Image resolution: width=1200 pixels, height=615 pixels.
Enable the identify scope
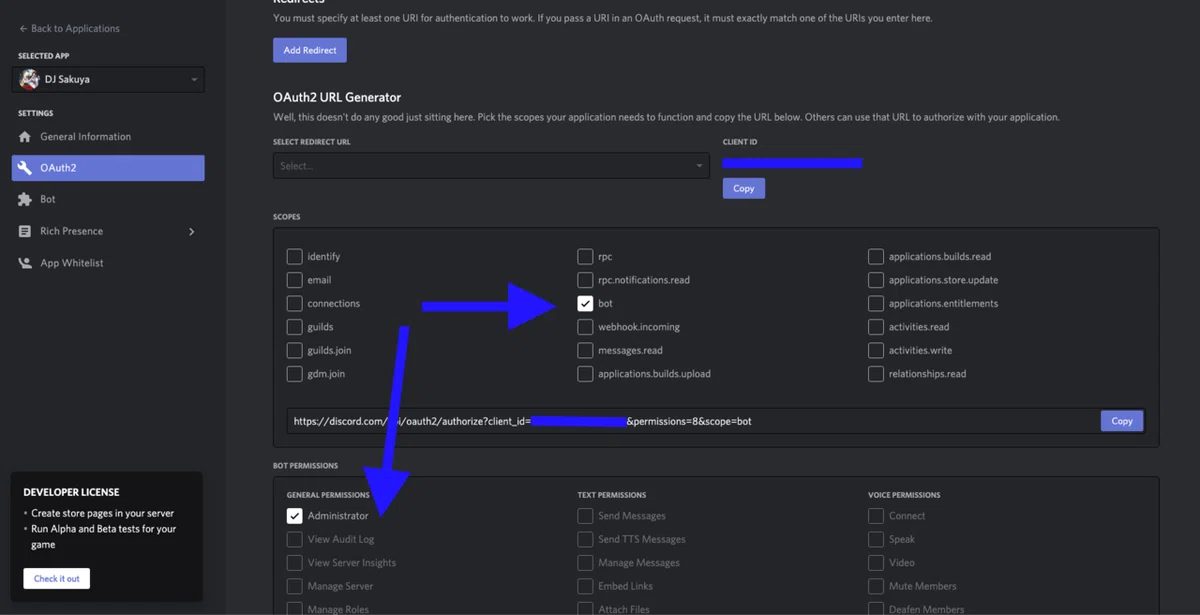[x=294, y=257]
